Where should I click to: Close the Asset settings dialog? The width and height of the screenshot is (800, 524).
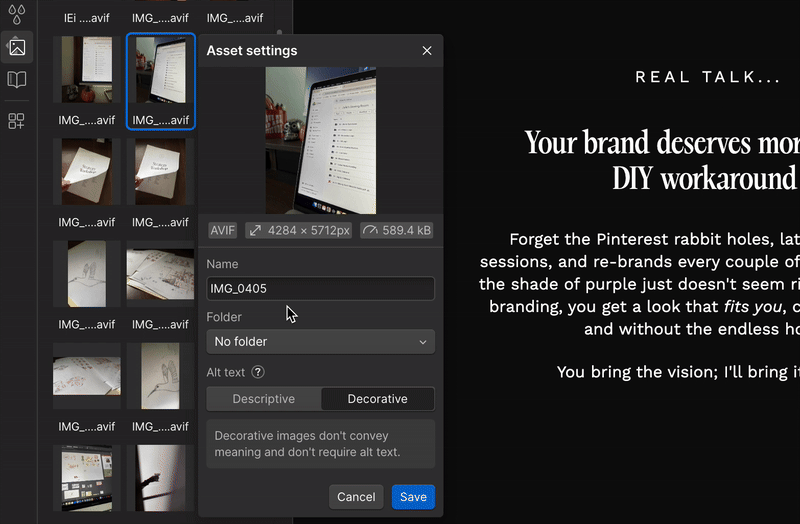427,51
